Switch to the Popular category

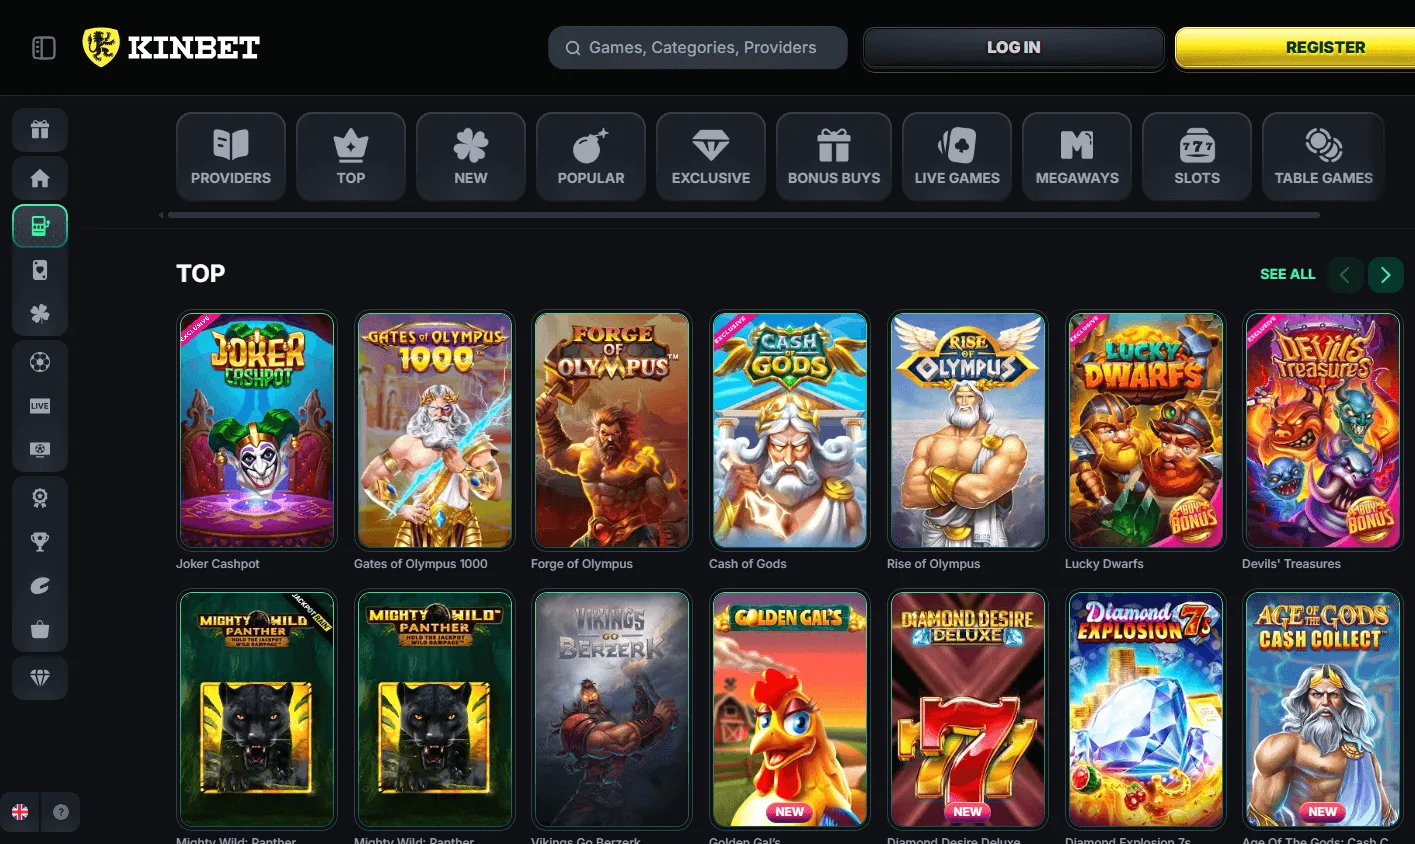click(591, 157)
